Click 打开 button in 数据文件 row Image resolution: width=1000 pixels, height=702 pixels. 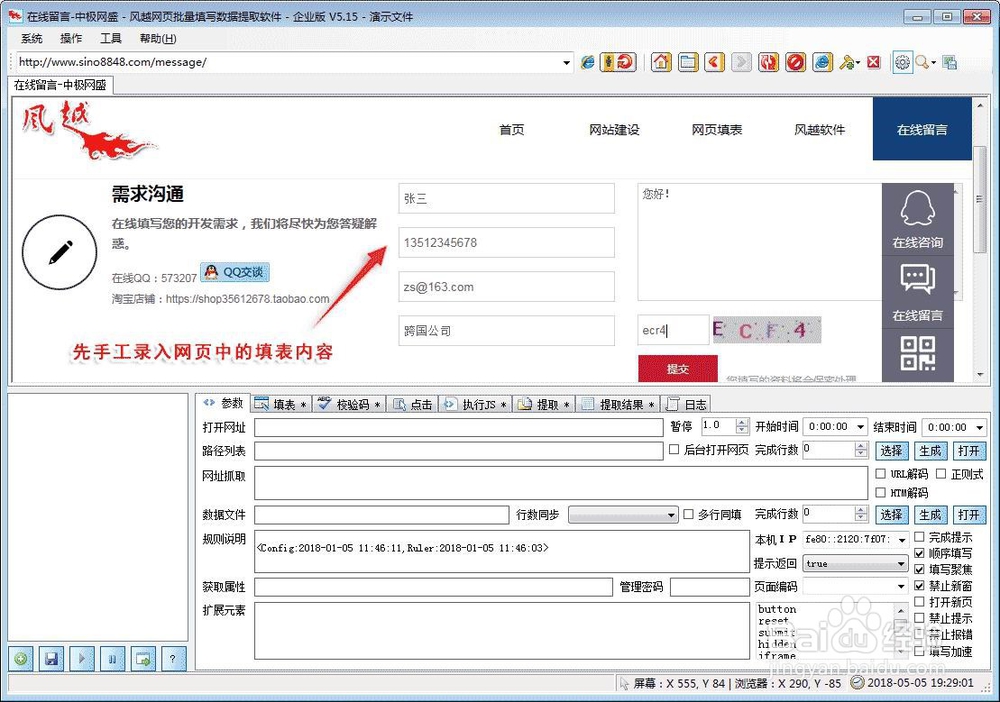[969, 515]
